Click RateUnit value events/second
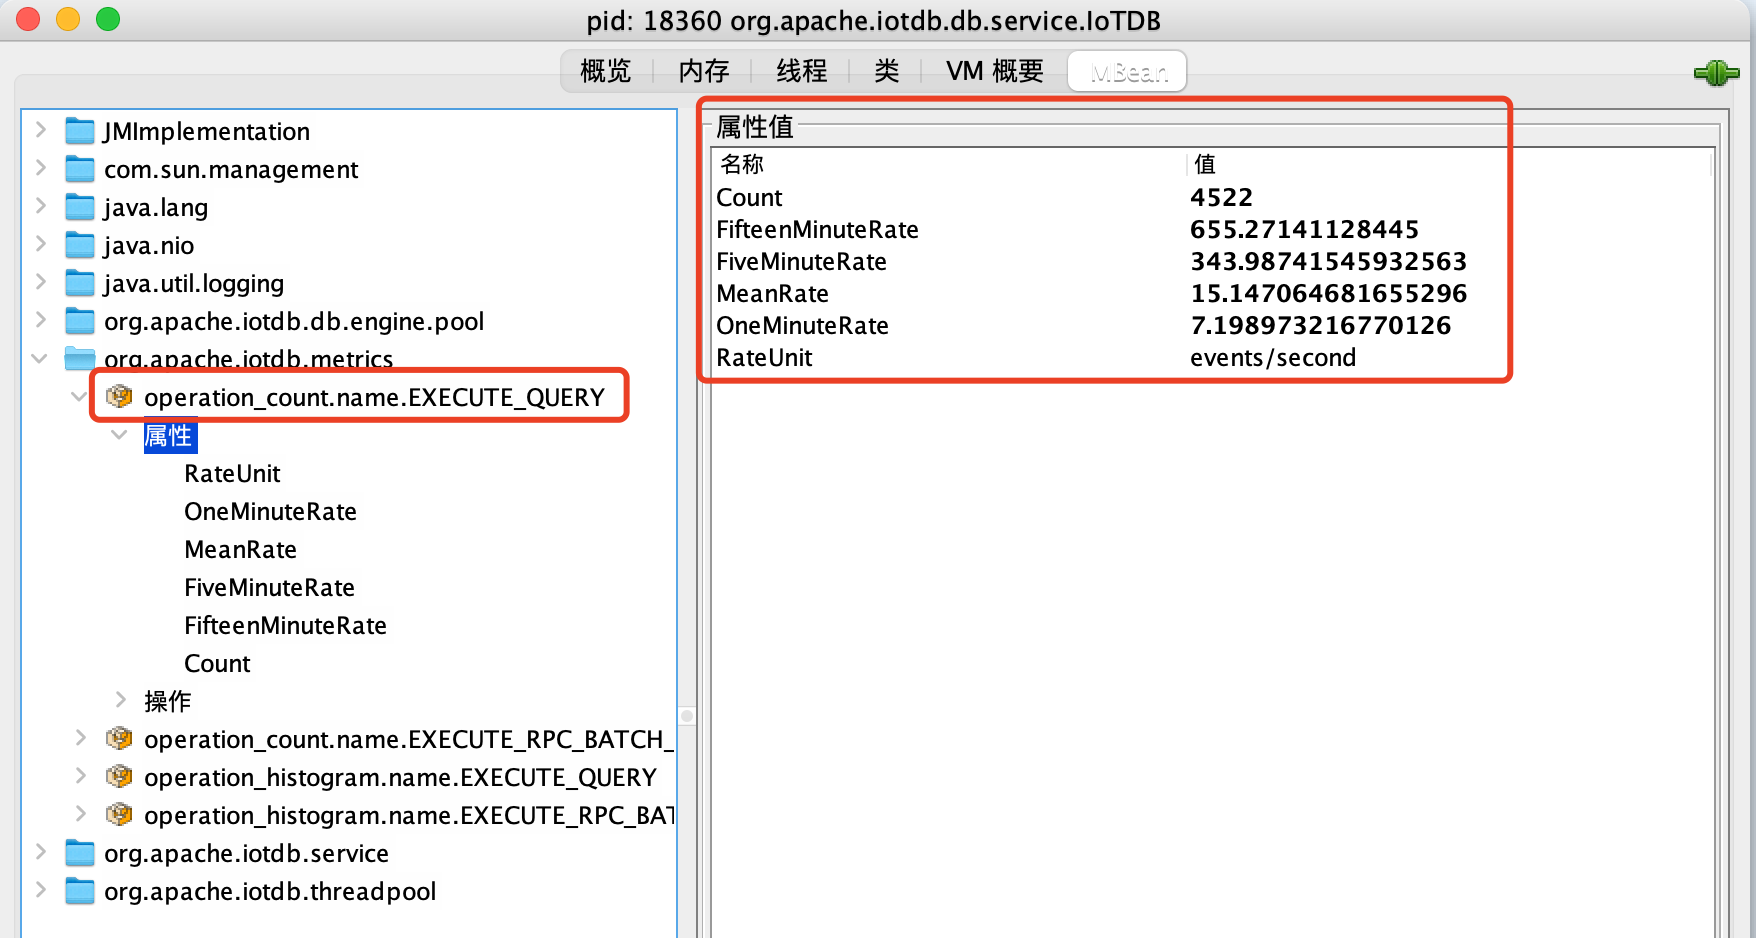The height and width of the screenshot is (938, 1756). pos(1273,358)
